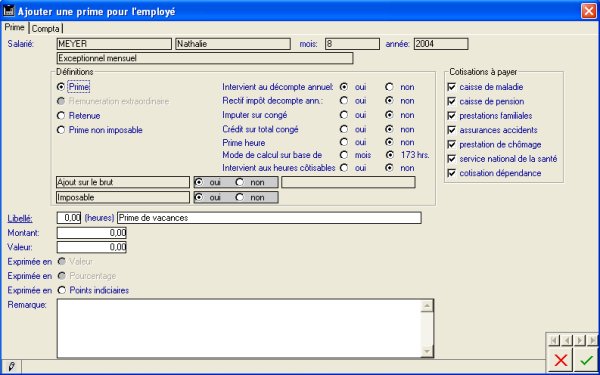
Task: Choose 173 hrs. as calculation base
Action: click(389, 155)
